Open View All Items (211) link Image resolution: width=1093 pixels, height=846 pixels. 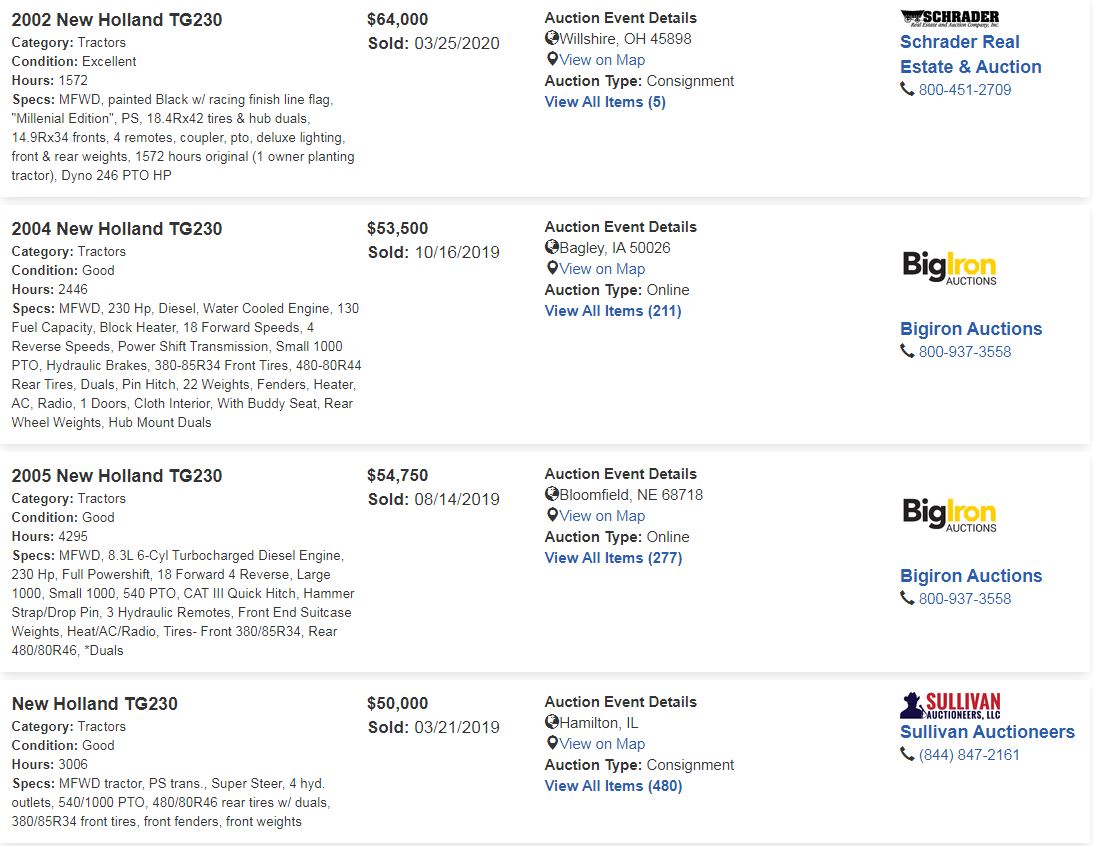(x=613, y=311)
